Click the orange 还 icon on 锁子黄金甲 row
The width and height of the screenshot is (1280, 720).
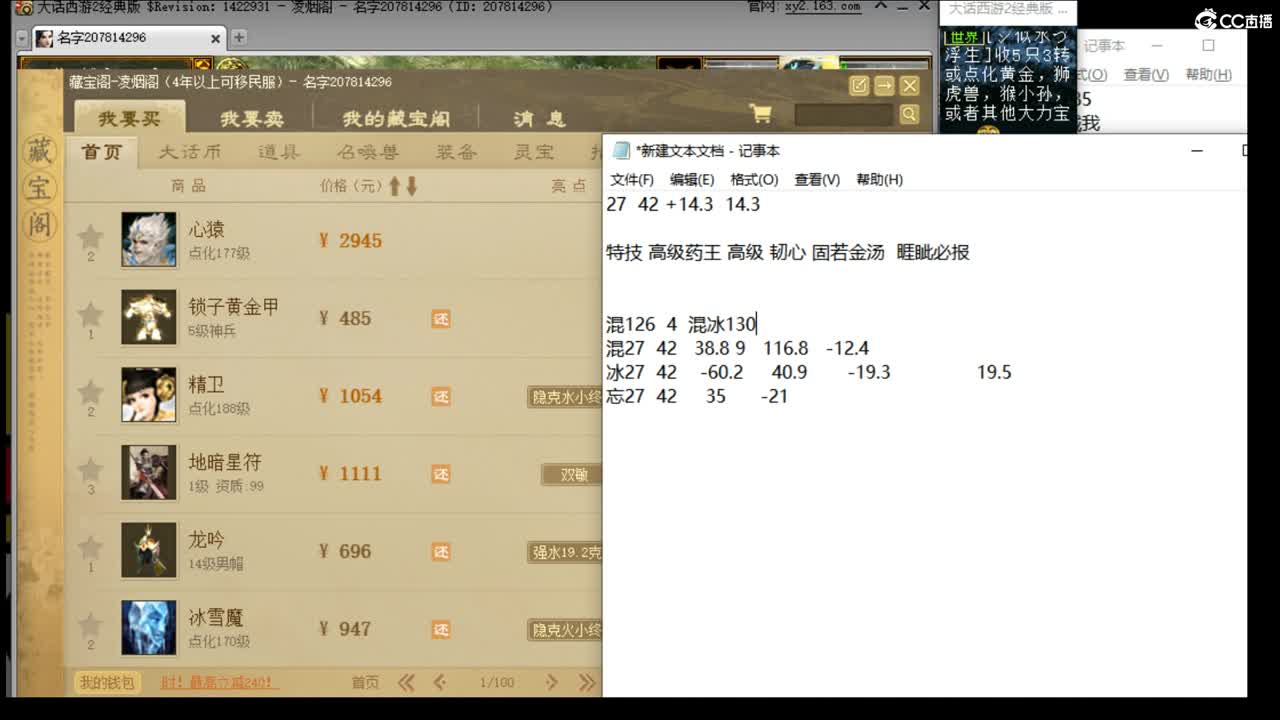(x=441, y=318)
